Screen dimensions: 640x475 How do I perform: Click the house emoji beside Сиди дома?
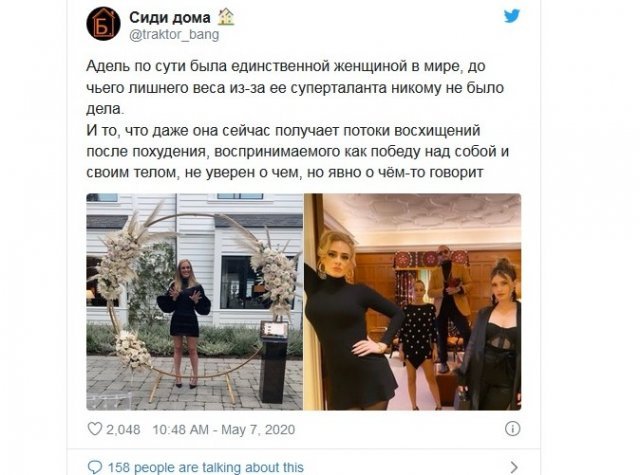pyautogui.click(x=226, y=17)
